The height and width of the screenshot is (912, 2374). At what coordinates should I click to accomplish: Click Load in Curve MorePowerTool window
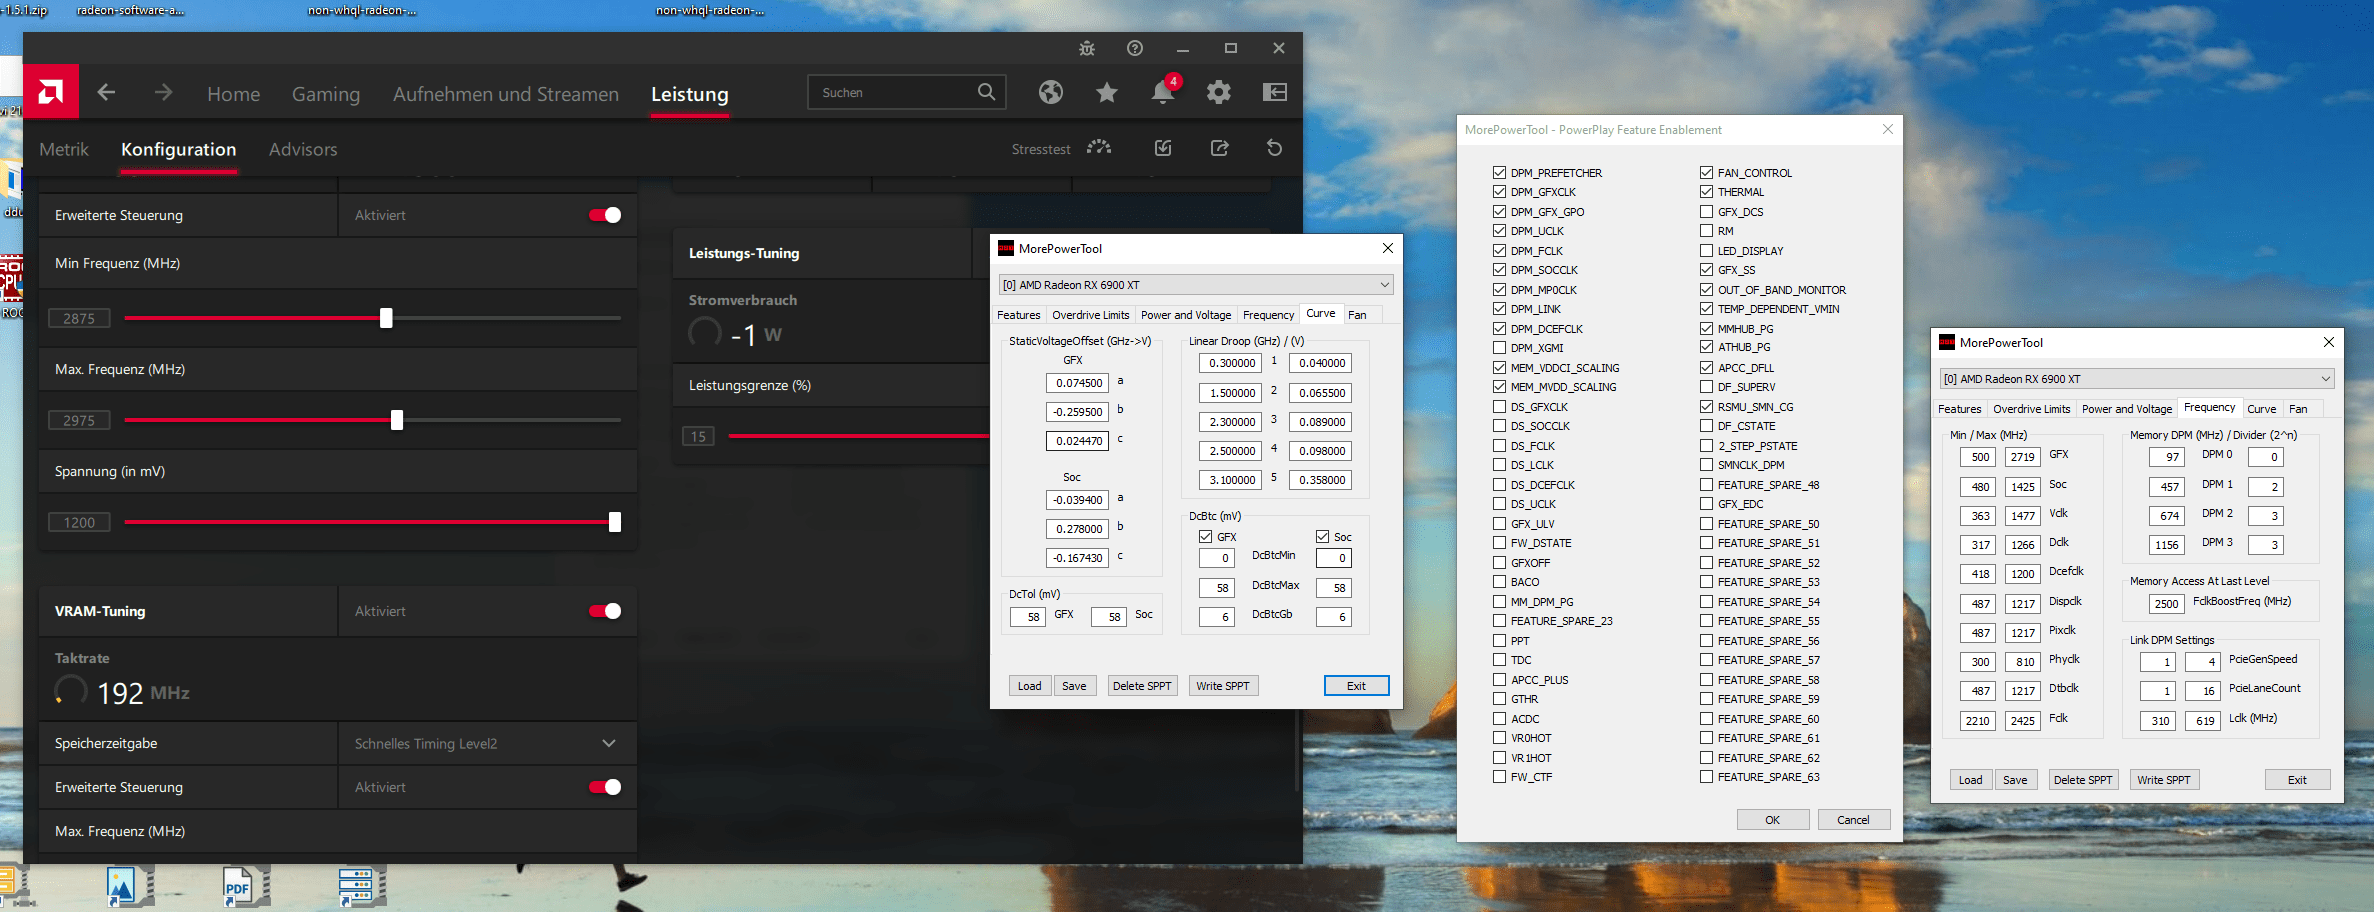click(1029, 686)
